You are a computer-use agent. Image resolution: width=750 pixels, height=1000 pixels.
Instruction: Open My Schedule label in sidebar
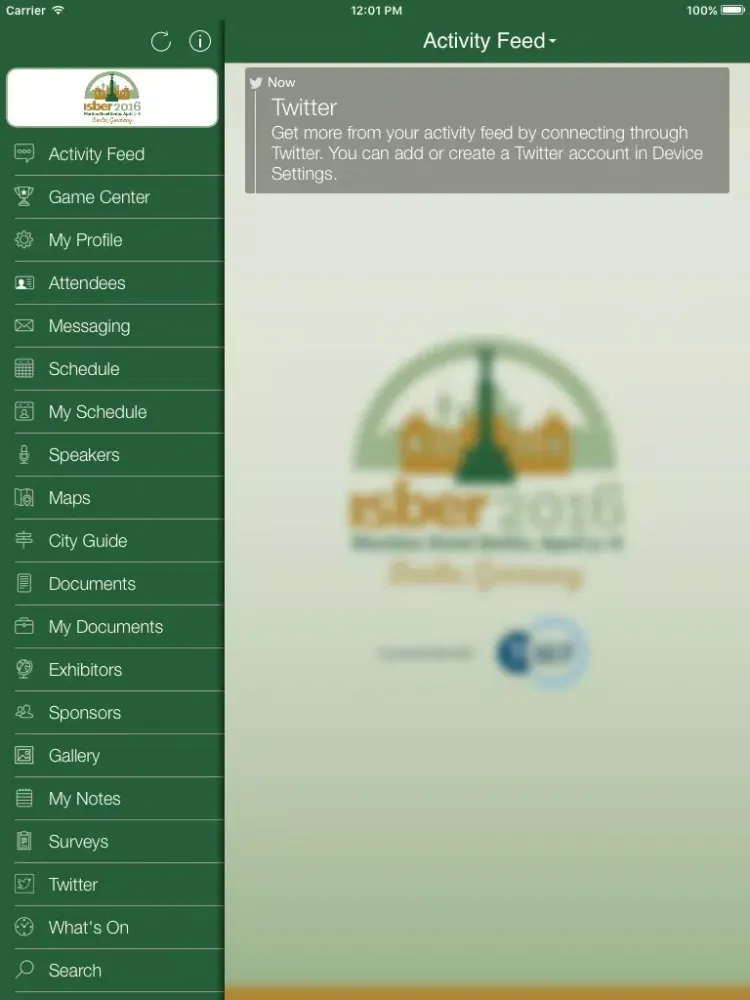tap(98, 412)
